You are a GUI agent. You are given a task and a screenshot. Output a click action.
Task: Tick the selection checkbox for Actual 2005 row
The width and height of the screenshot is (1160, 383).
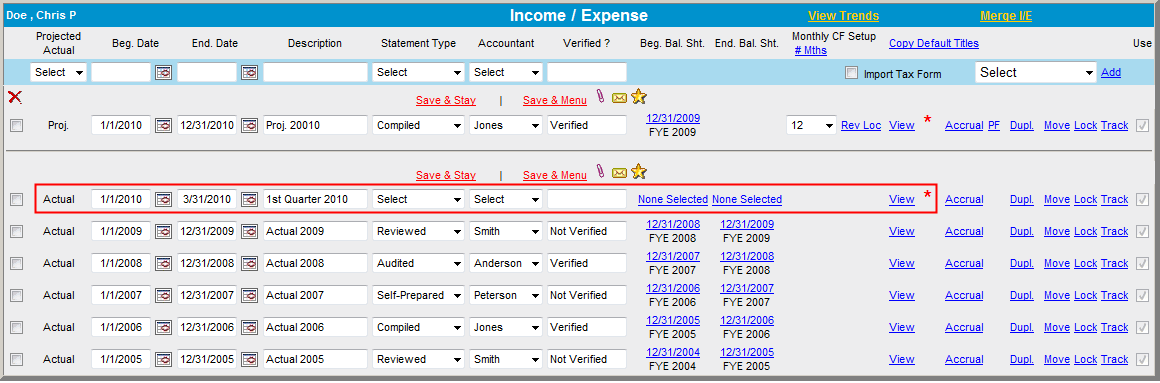16,359
